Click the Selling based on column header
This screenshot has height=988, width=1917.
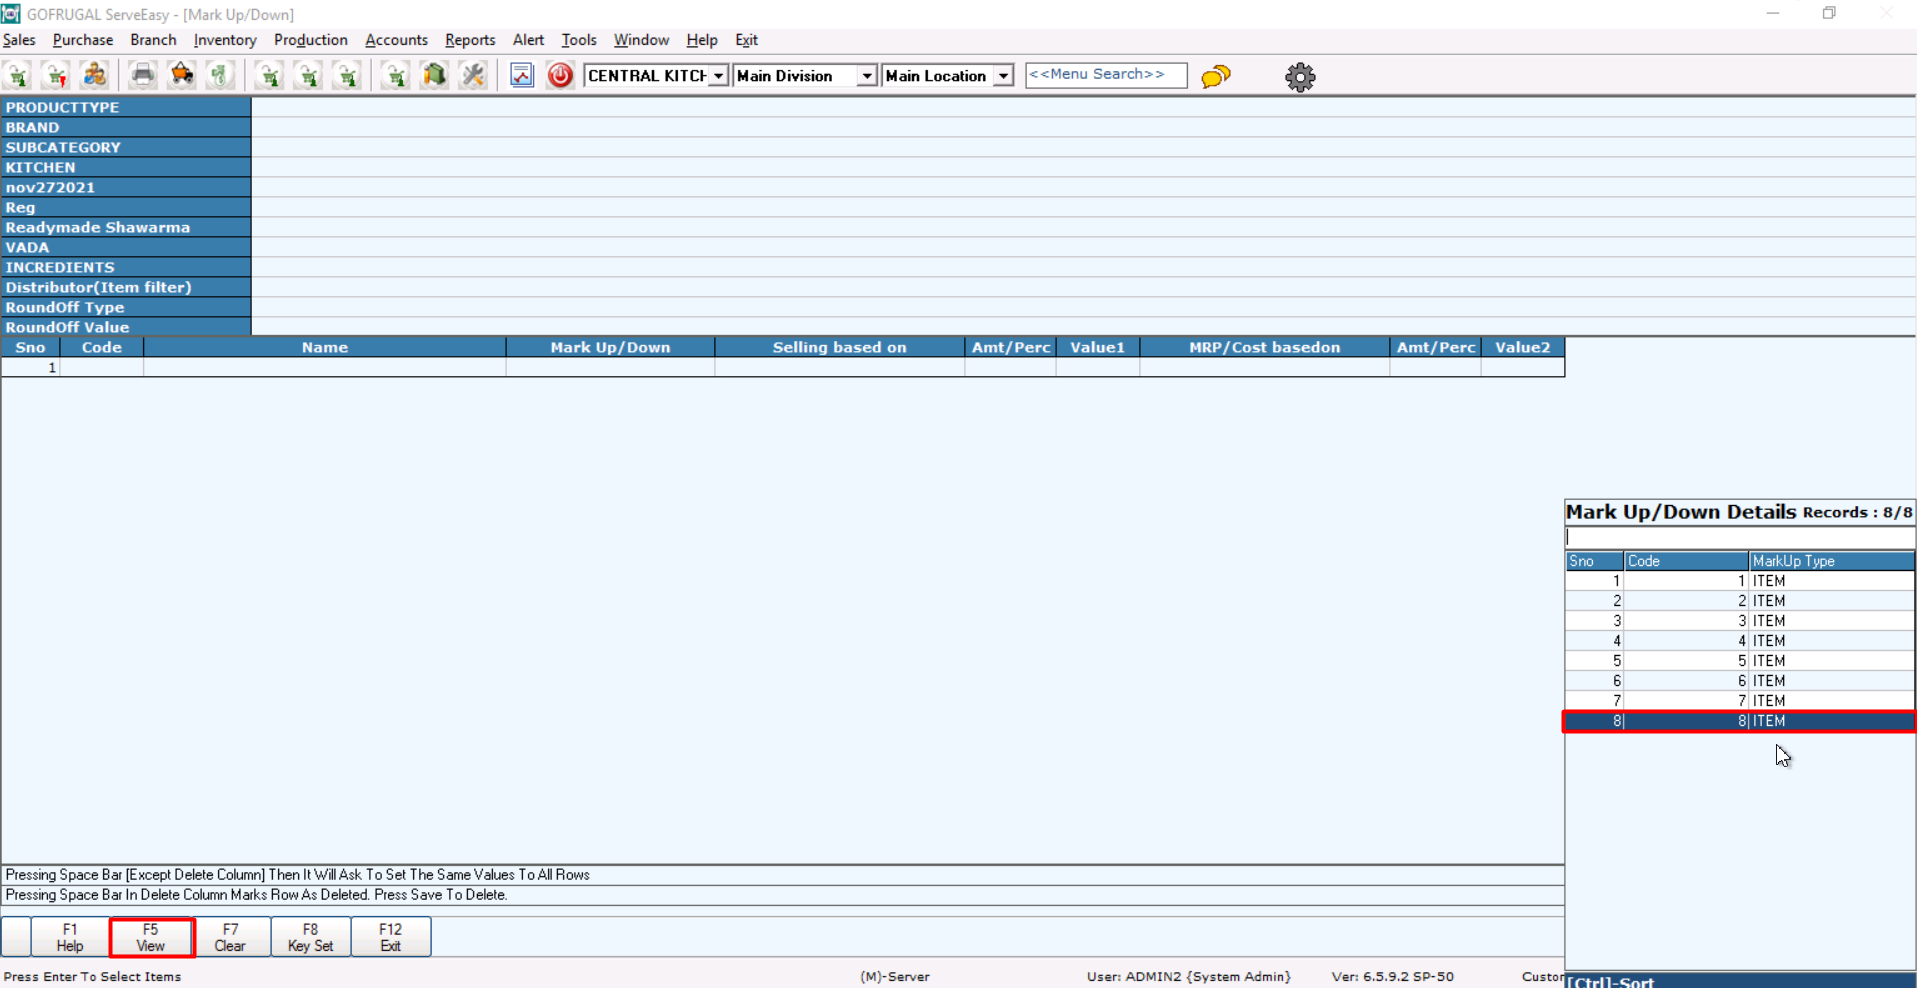[840, 347]
